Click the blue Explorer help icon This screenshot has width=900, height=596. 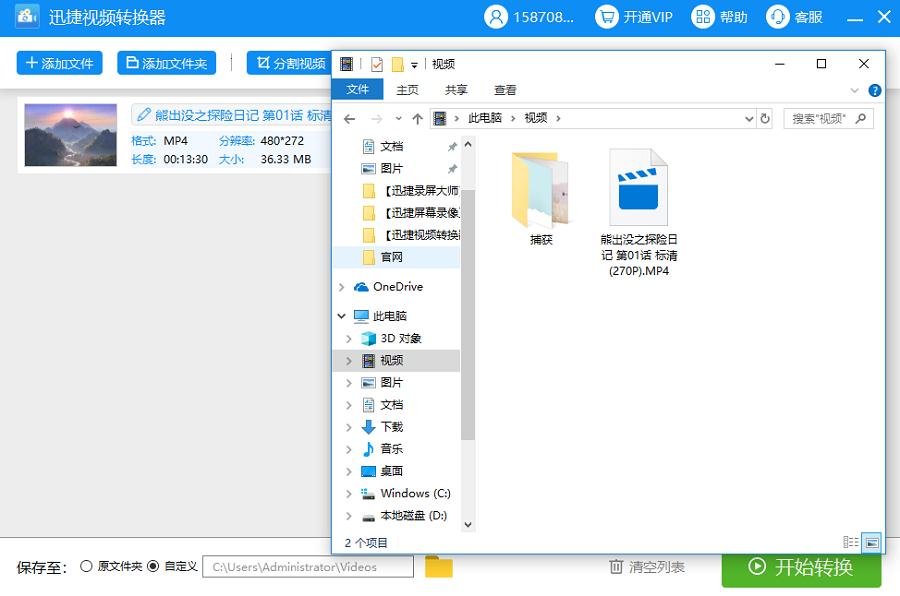(875, 90)
